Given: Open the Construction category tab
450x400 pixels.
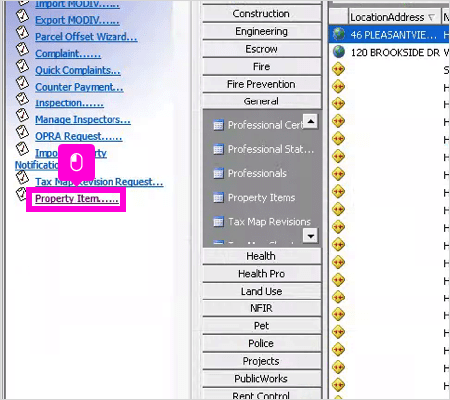Looking at the screenshot, I should [262, 14].
